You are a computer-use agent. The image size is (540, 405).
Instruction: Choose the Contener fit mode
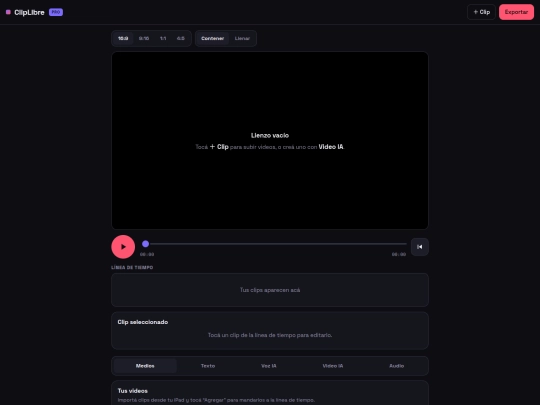pyautogui.click(x=212, y=38)
